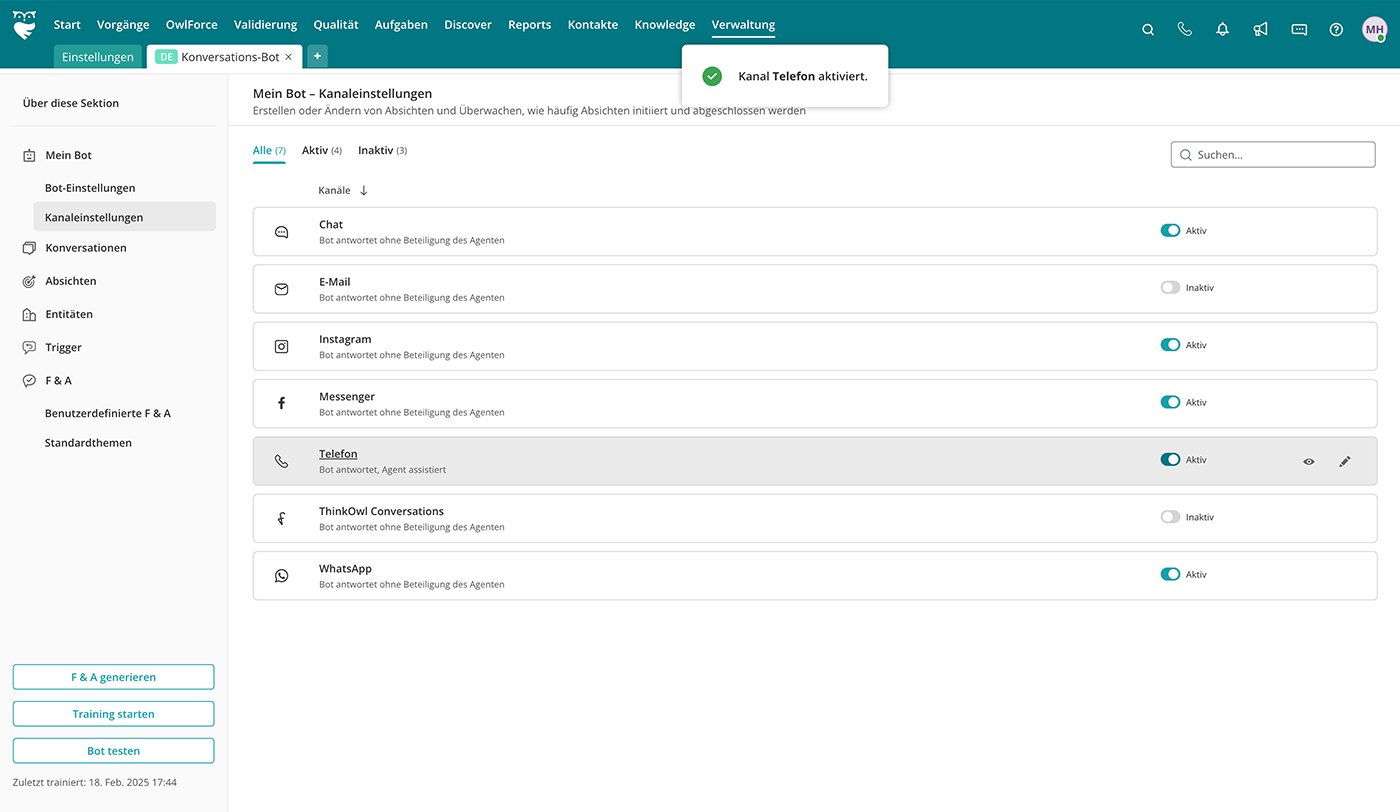Click the Instagram channel icon
This screenshot has width=1400, height=812.
click(281, 346)
